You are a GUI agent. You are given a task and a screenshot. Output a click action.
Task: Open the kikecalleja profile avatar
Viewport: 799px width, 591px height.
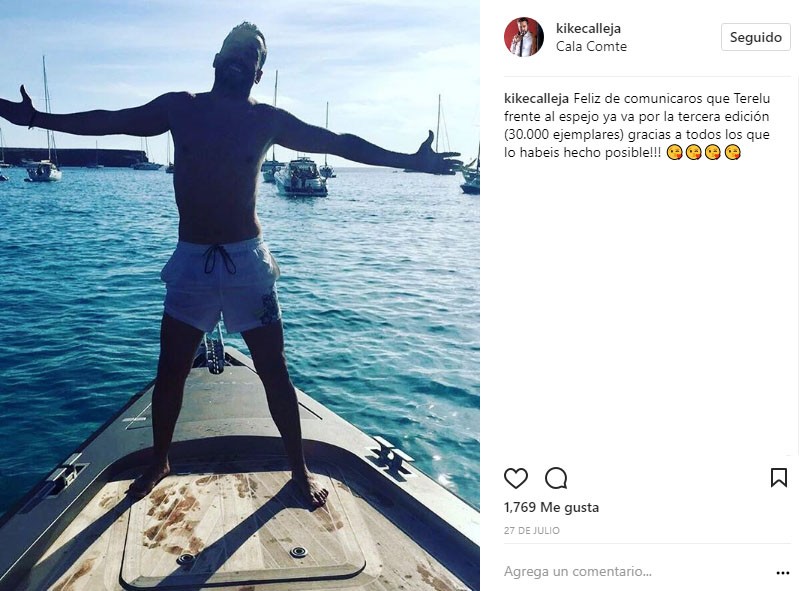(x=524, y=37)
